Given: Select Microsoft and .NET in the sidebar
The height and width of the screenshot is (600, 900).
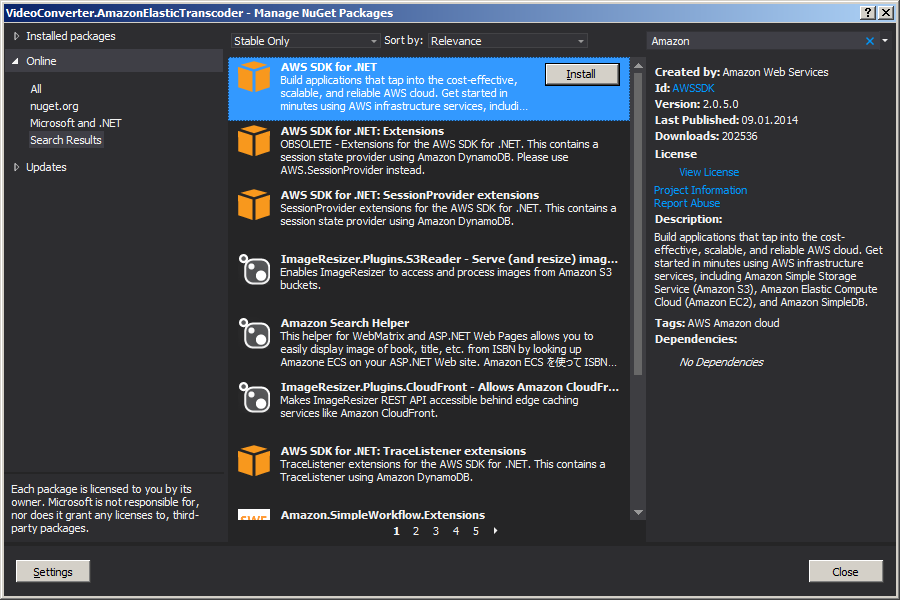Looking at the screenshot, I should tap(73, 122).
